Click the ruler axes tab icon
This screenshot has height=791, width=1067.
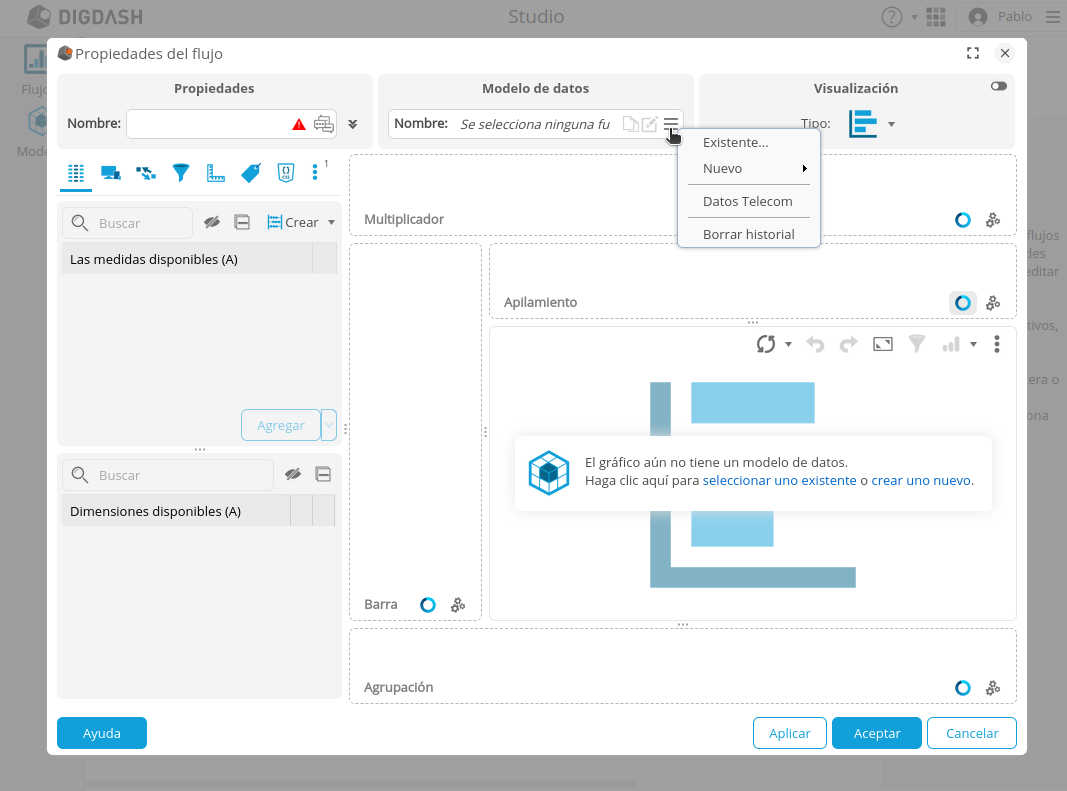click(x=216, y=173)
